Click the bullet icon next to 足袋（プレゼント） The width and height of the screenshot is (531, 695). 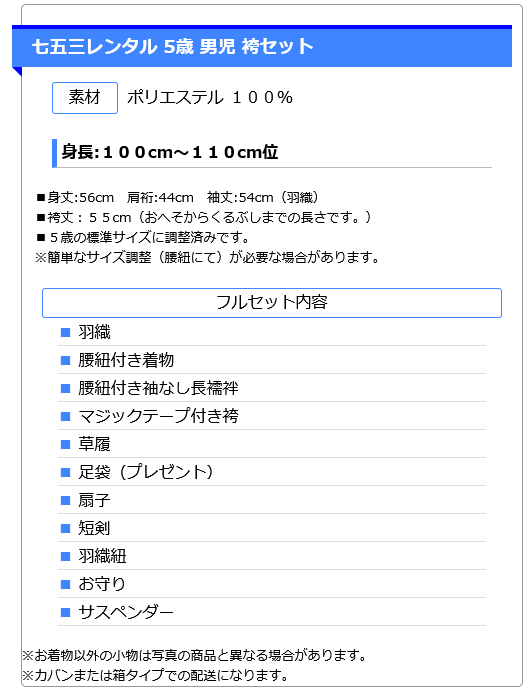(66, 472)
